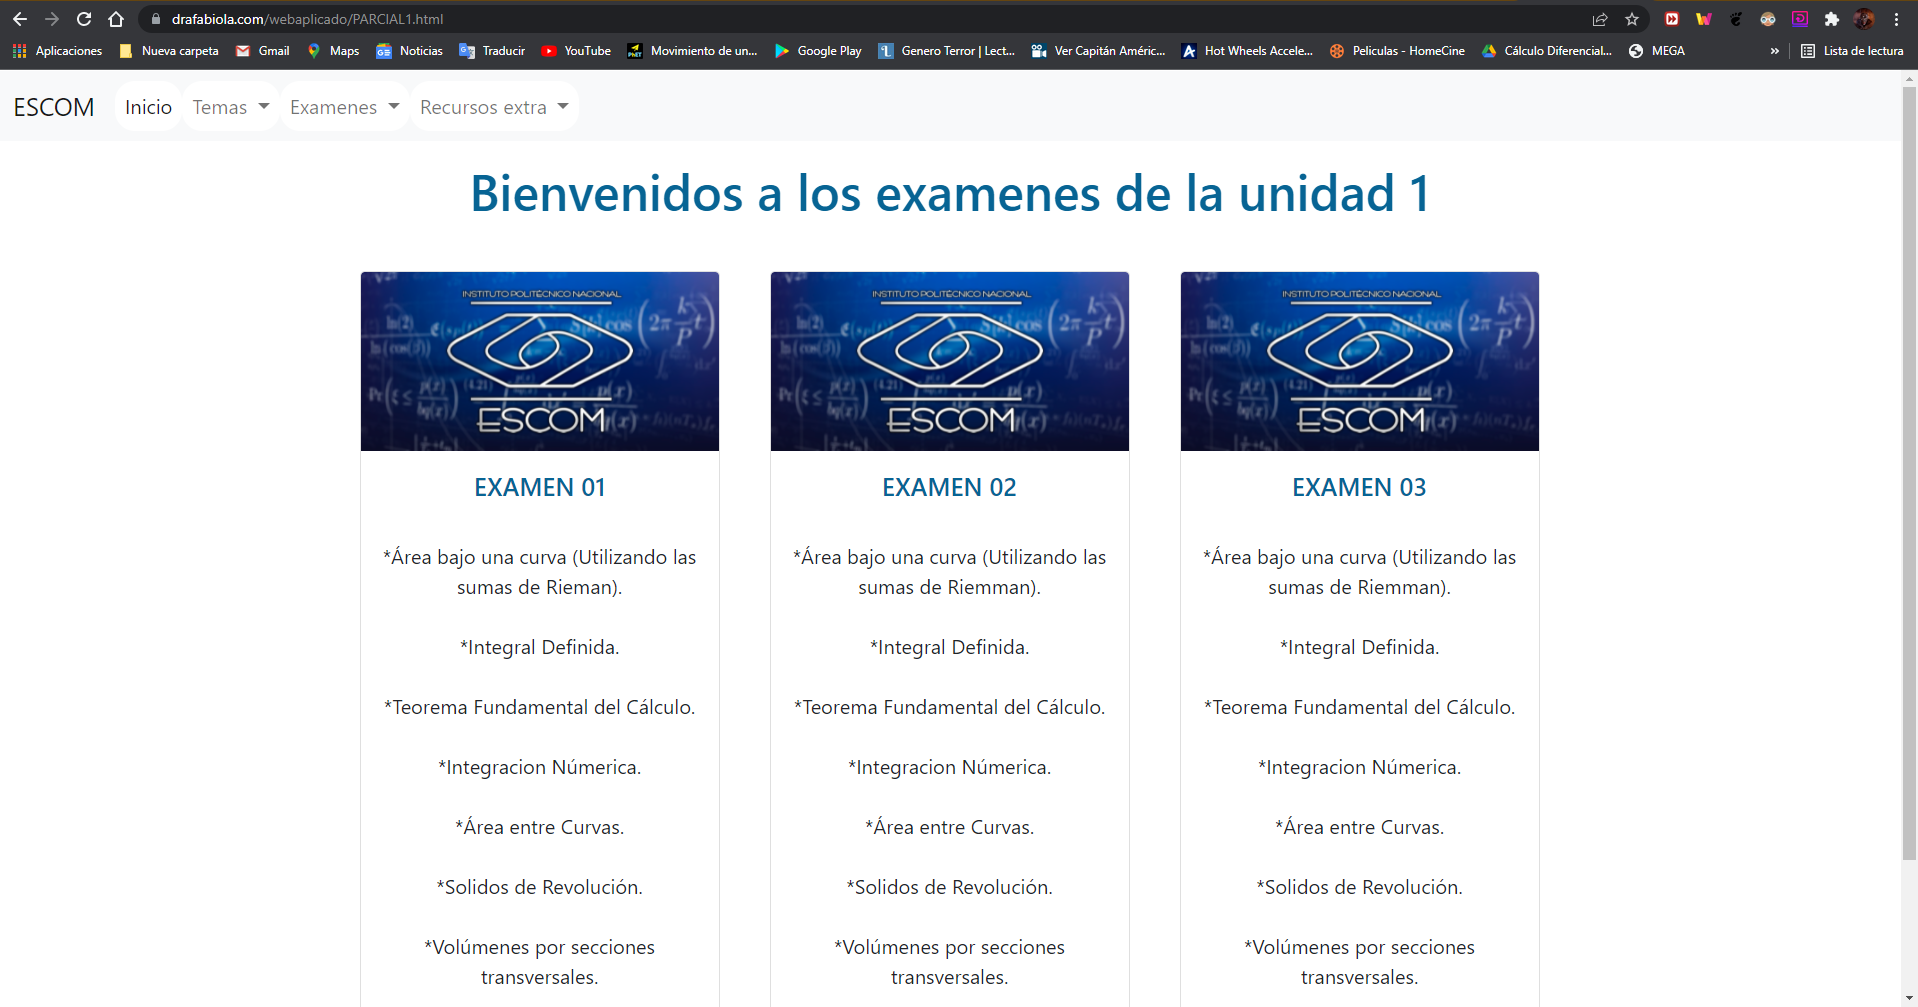Image resolution: width=1918 pixels, height=1007 pixels.
Task: Open the MEGA bookmark
Action: tap(1656, 51)
